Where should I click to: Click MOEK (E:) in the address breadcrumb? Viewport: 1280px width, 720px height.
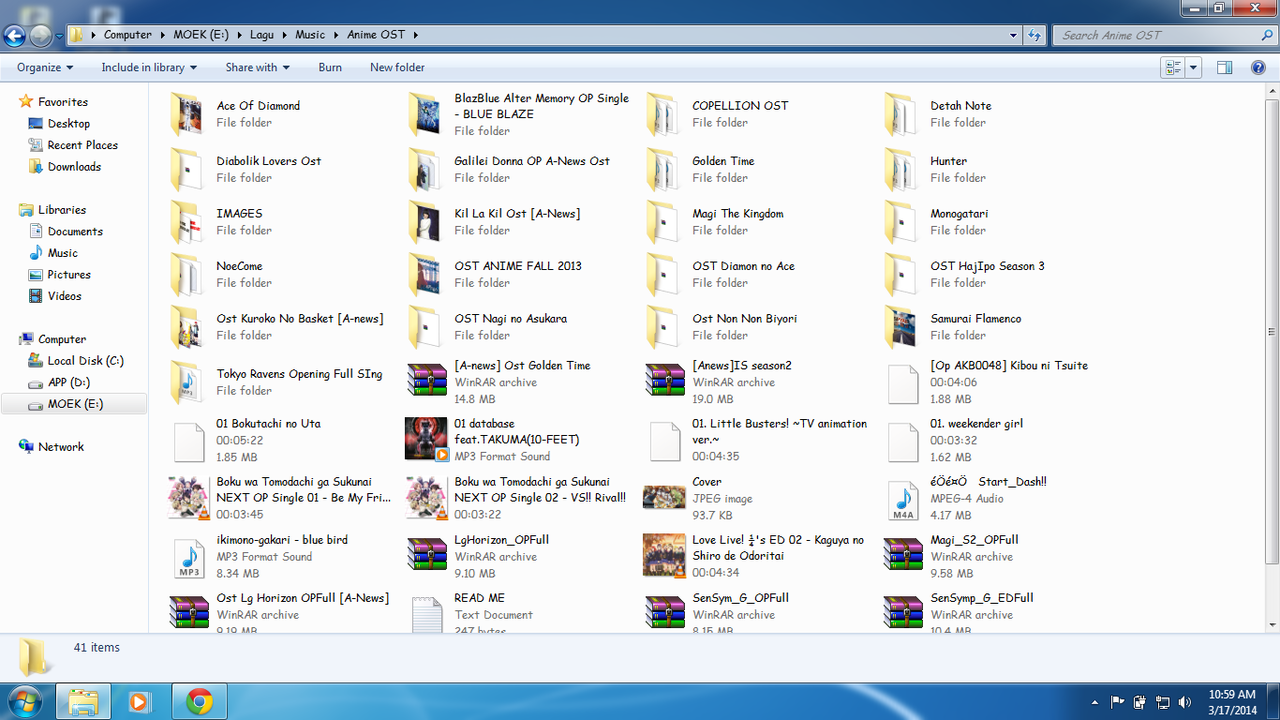[x=200, y=35]
